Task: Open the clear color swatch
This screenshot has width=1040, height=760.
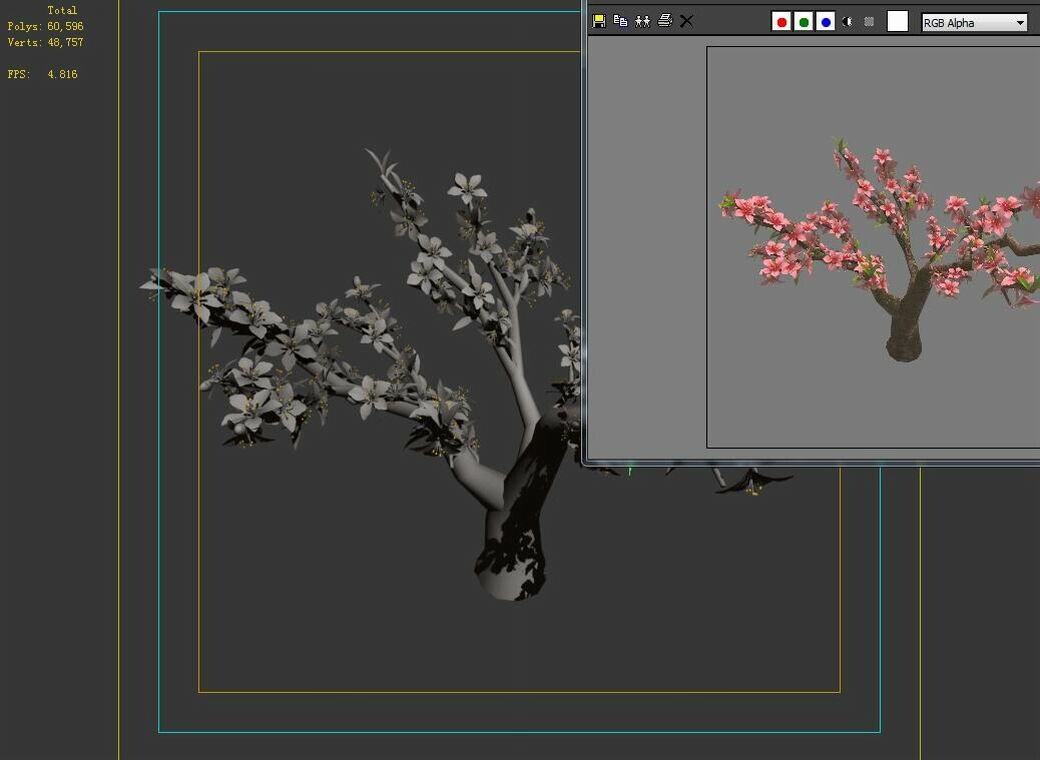Action: pyautogui.click(x=897, y=21)
